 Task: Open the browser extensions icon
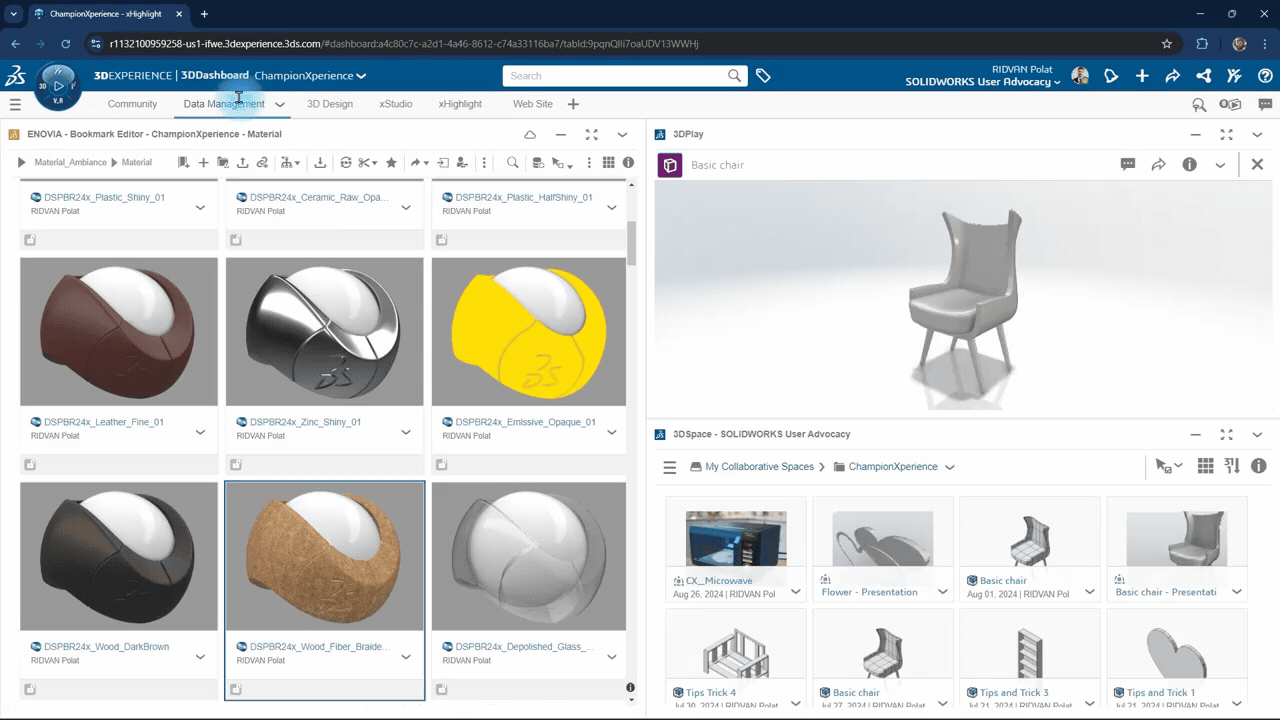click(x=1203, y=44)
